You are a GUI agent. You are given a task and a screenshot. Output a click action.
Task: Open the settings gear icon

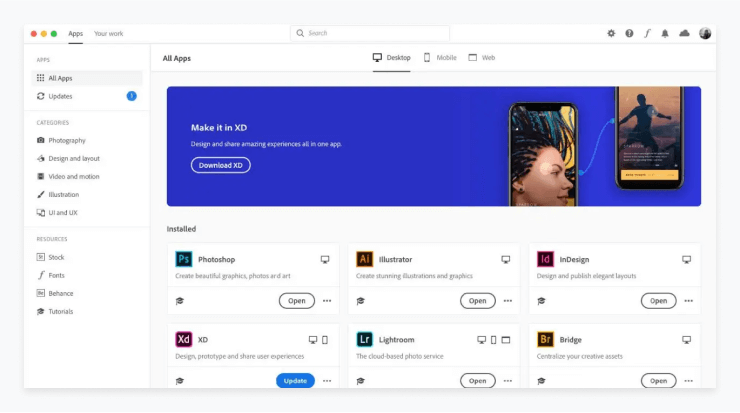tap(611, 34)
